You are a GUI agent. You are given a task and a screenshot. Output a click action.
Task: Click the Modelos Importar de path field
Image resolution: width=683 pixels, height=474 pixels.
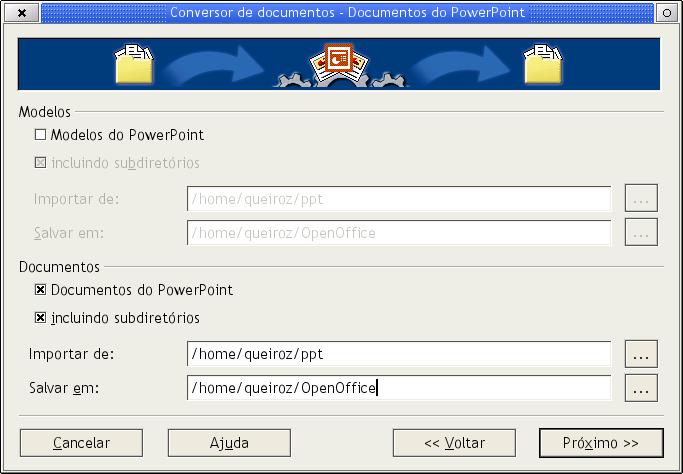(399, 199)
